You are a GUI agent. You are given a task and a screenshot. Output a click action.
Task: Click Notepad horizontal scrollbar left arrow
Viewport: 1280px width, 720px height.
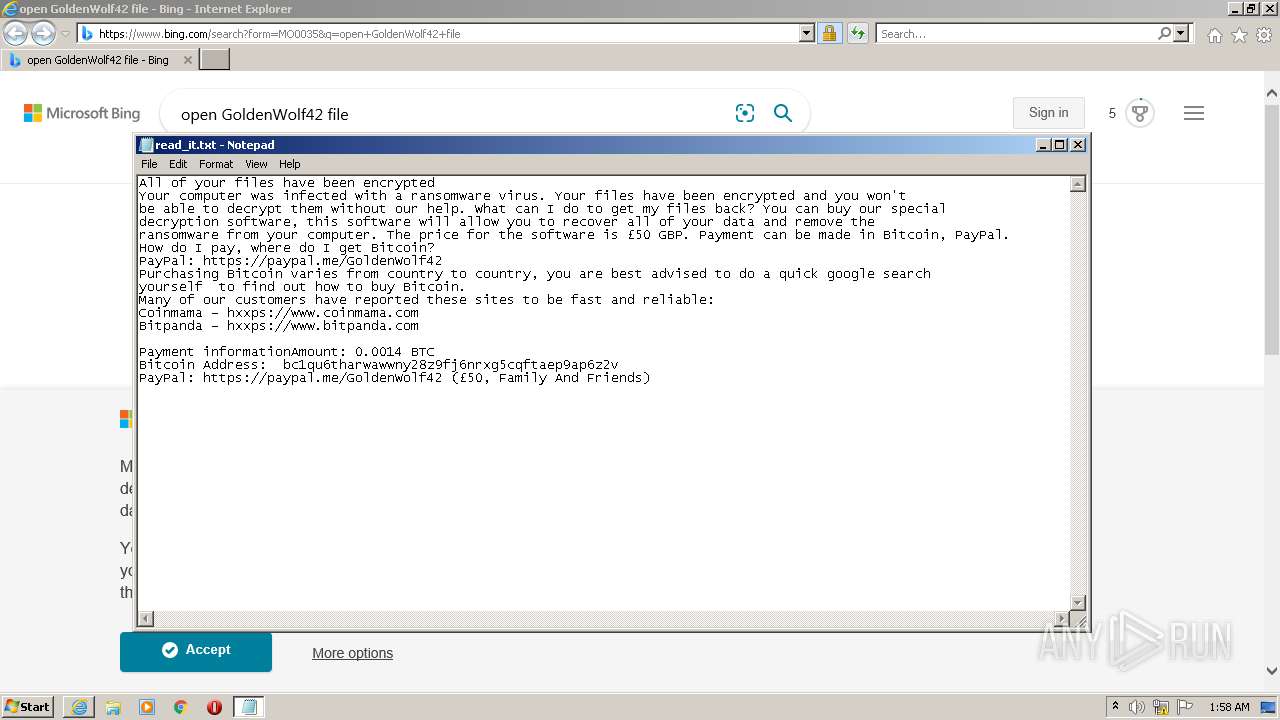pyautogui.click(x=146, y=619)
